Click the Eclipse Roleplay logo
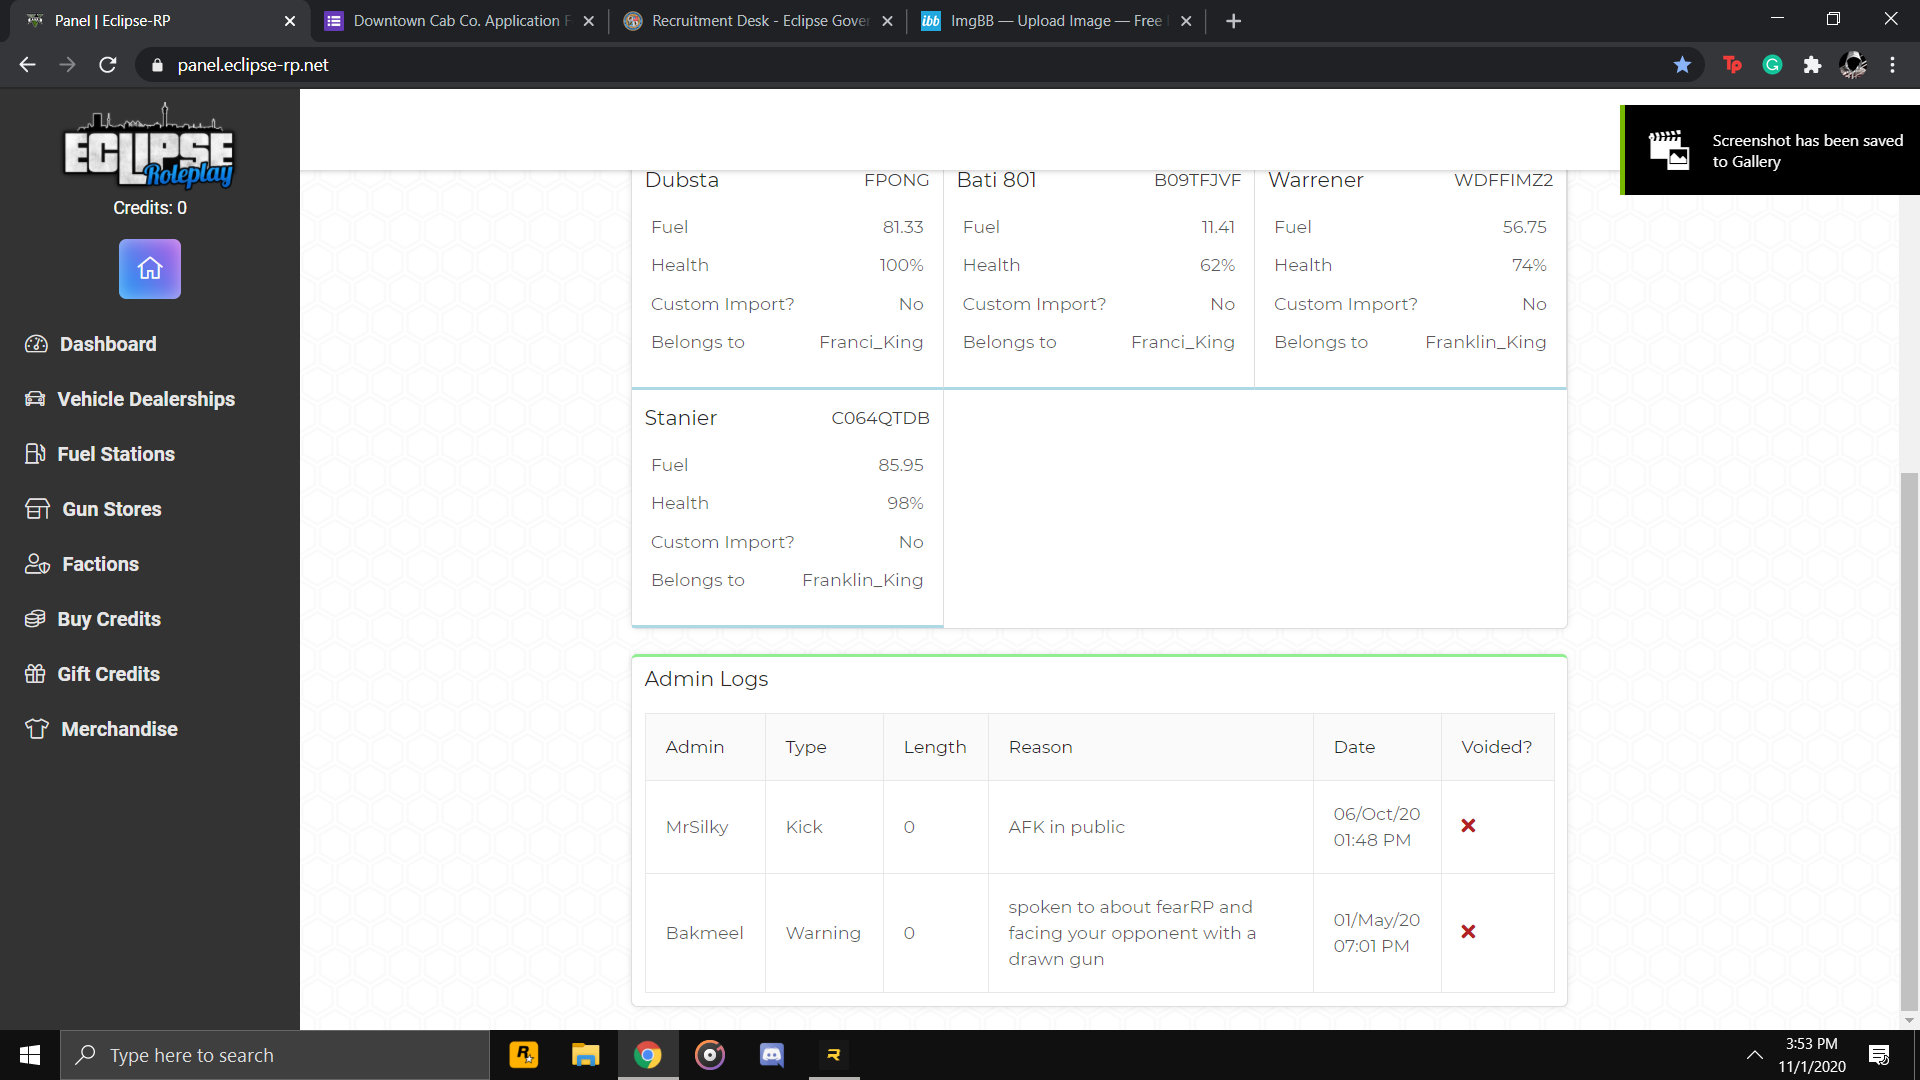The image size is (1920, 1080). [149, 146]
